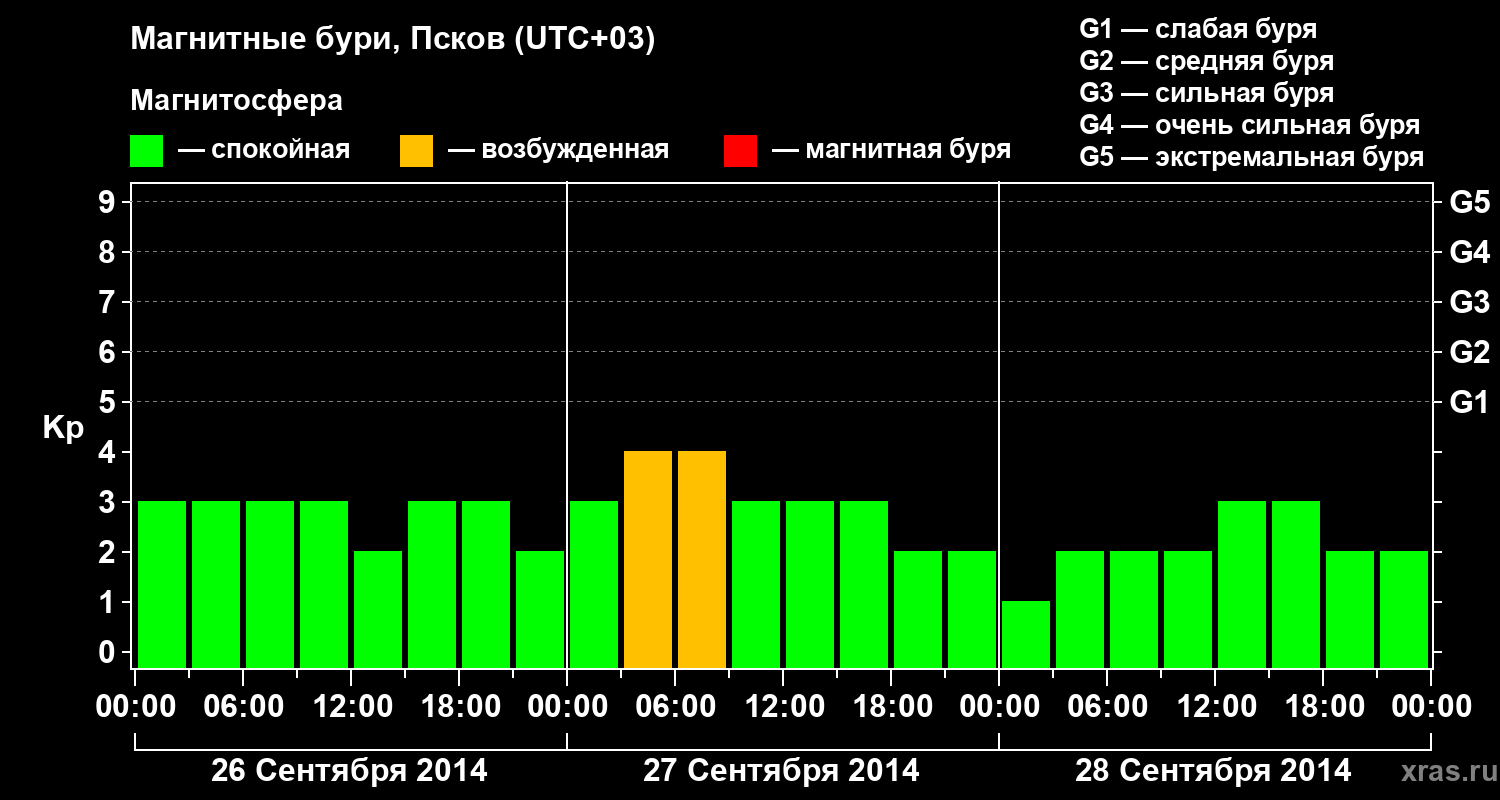Click the orange 'возбужденная' legend swatch
1500x800 pixels.
point(417,151)
